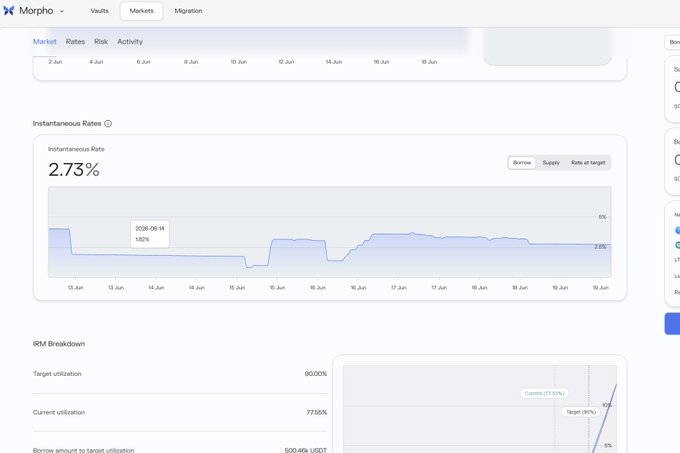Open the Vaults page

pyautogui.click(x=99, y=11)
